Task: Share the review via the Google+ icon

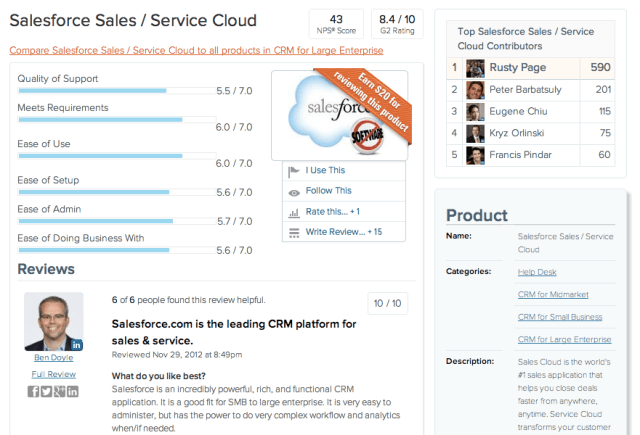Action: pyautogui.click(x=60, y=391)
